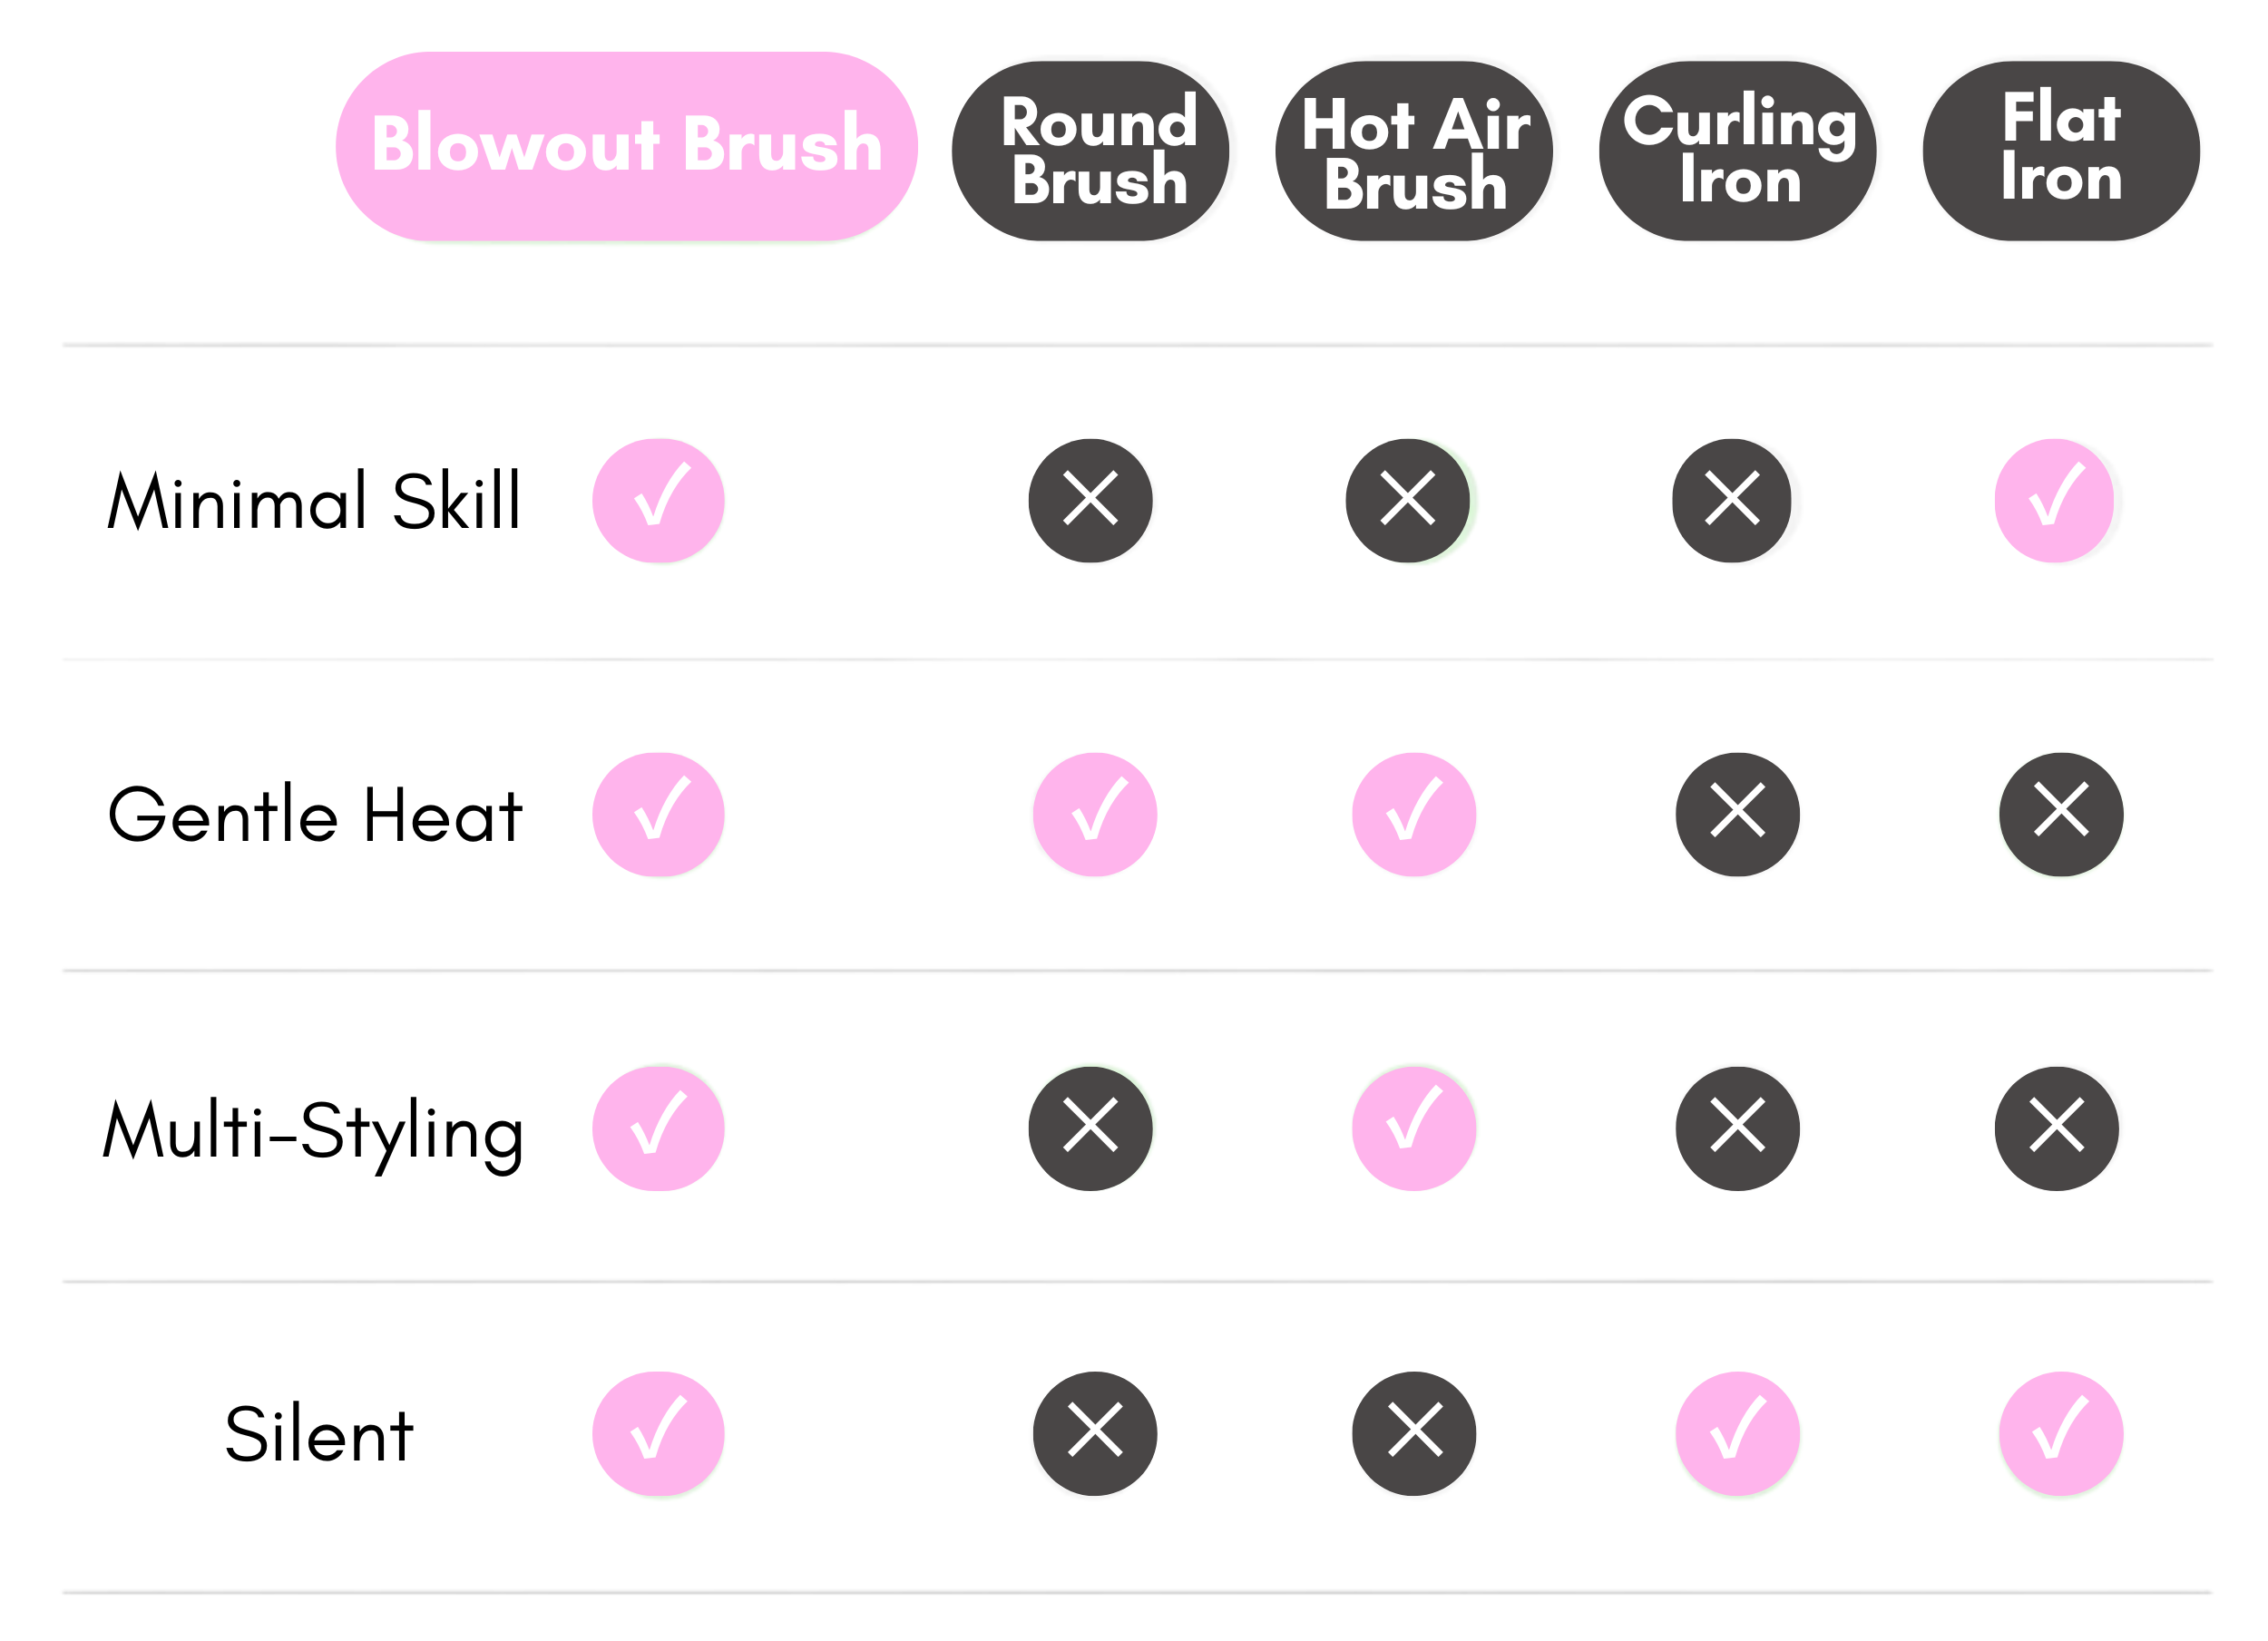This screenshot has width=2268, height=1641.
Task: Click Hot Air Brush Minimal Skill X icon
Action: (1407, 501)
